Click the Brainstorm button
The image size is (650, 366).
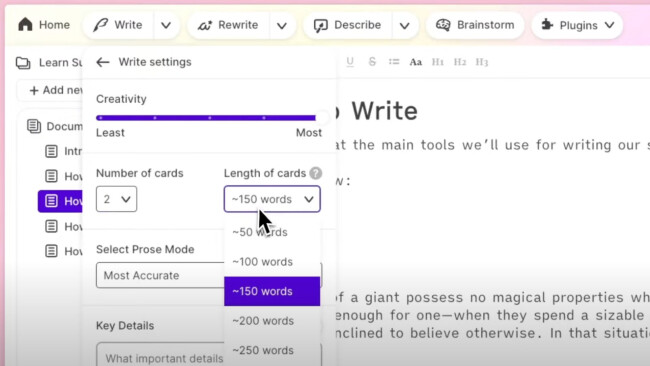[475, 25]
